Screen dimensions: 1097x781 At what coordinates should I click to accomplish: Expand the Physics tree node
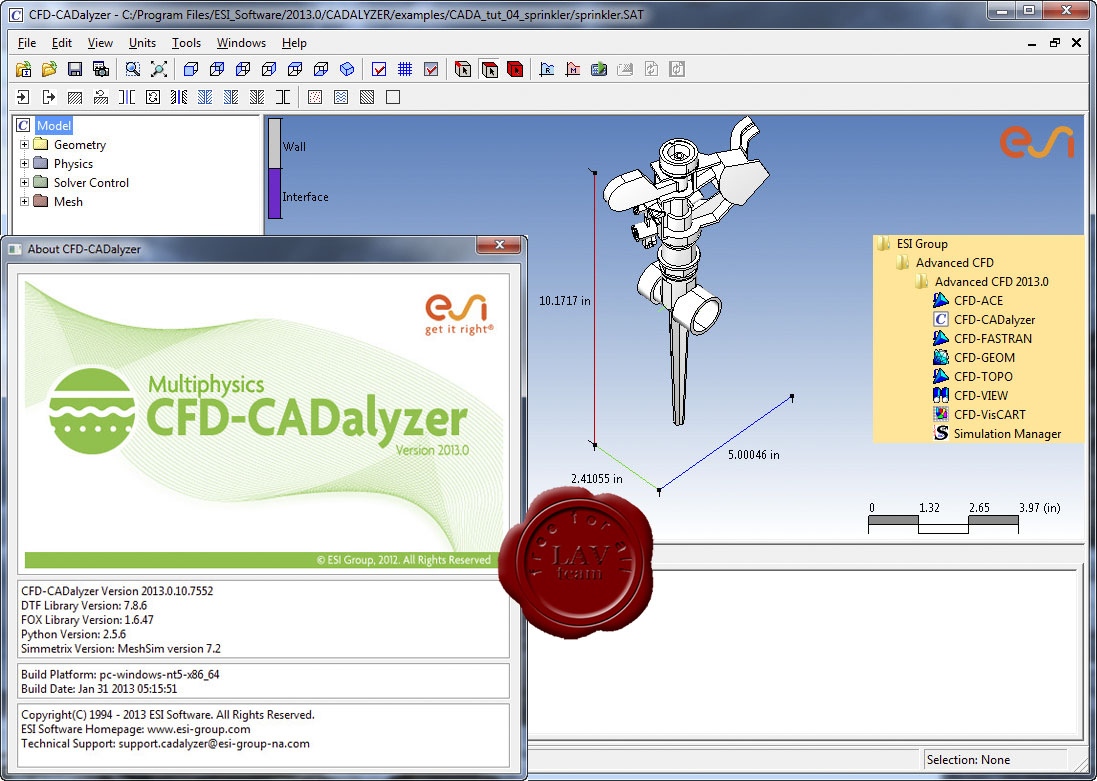(x=24, y=164)
